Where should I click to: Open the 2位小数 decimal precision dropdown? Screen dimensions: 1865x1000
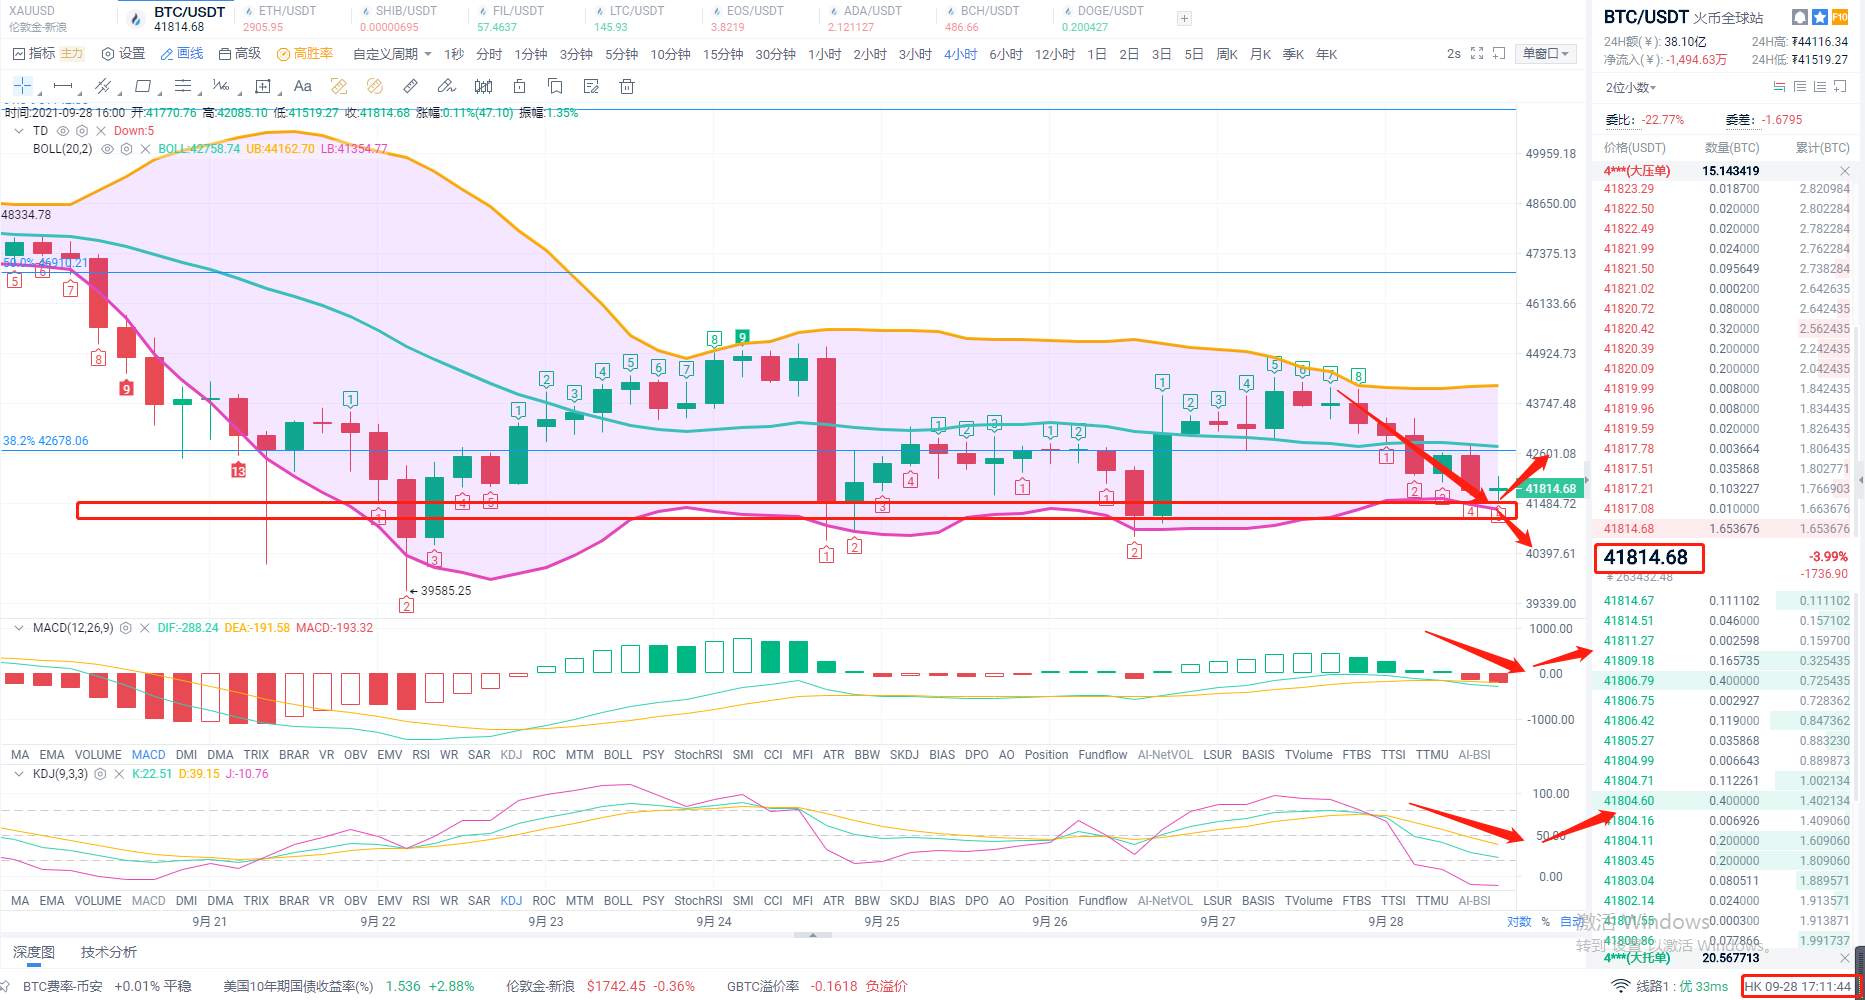[x=1631, y=88]
